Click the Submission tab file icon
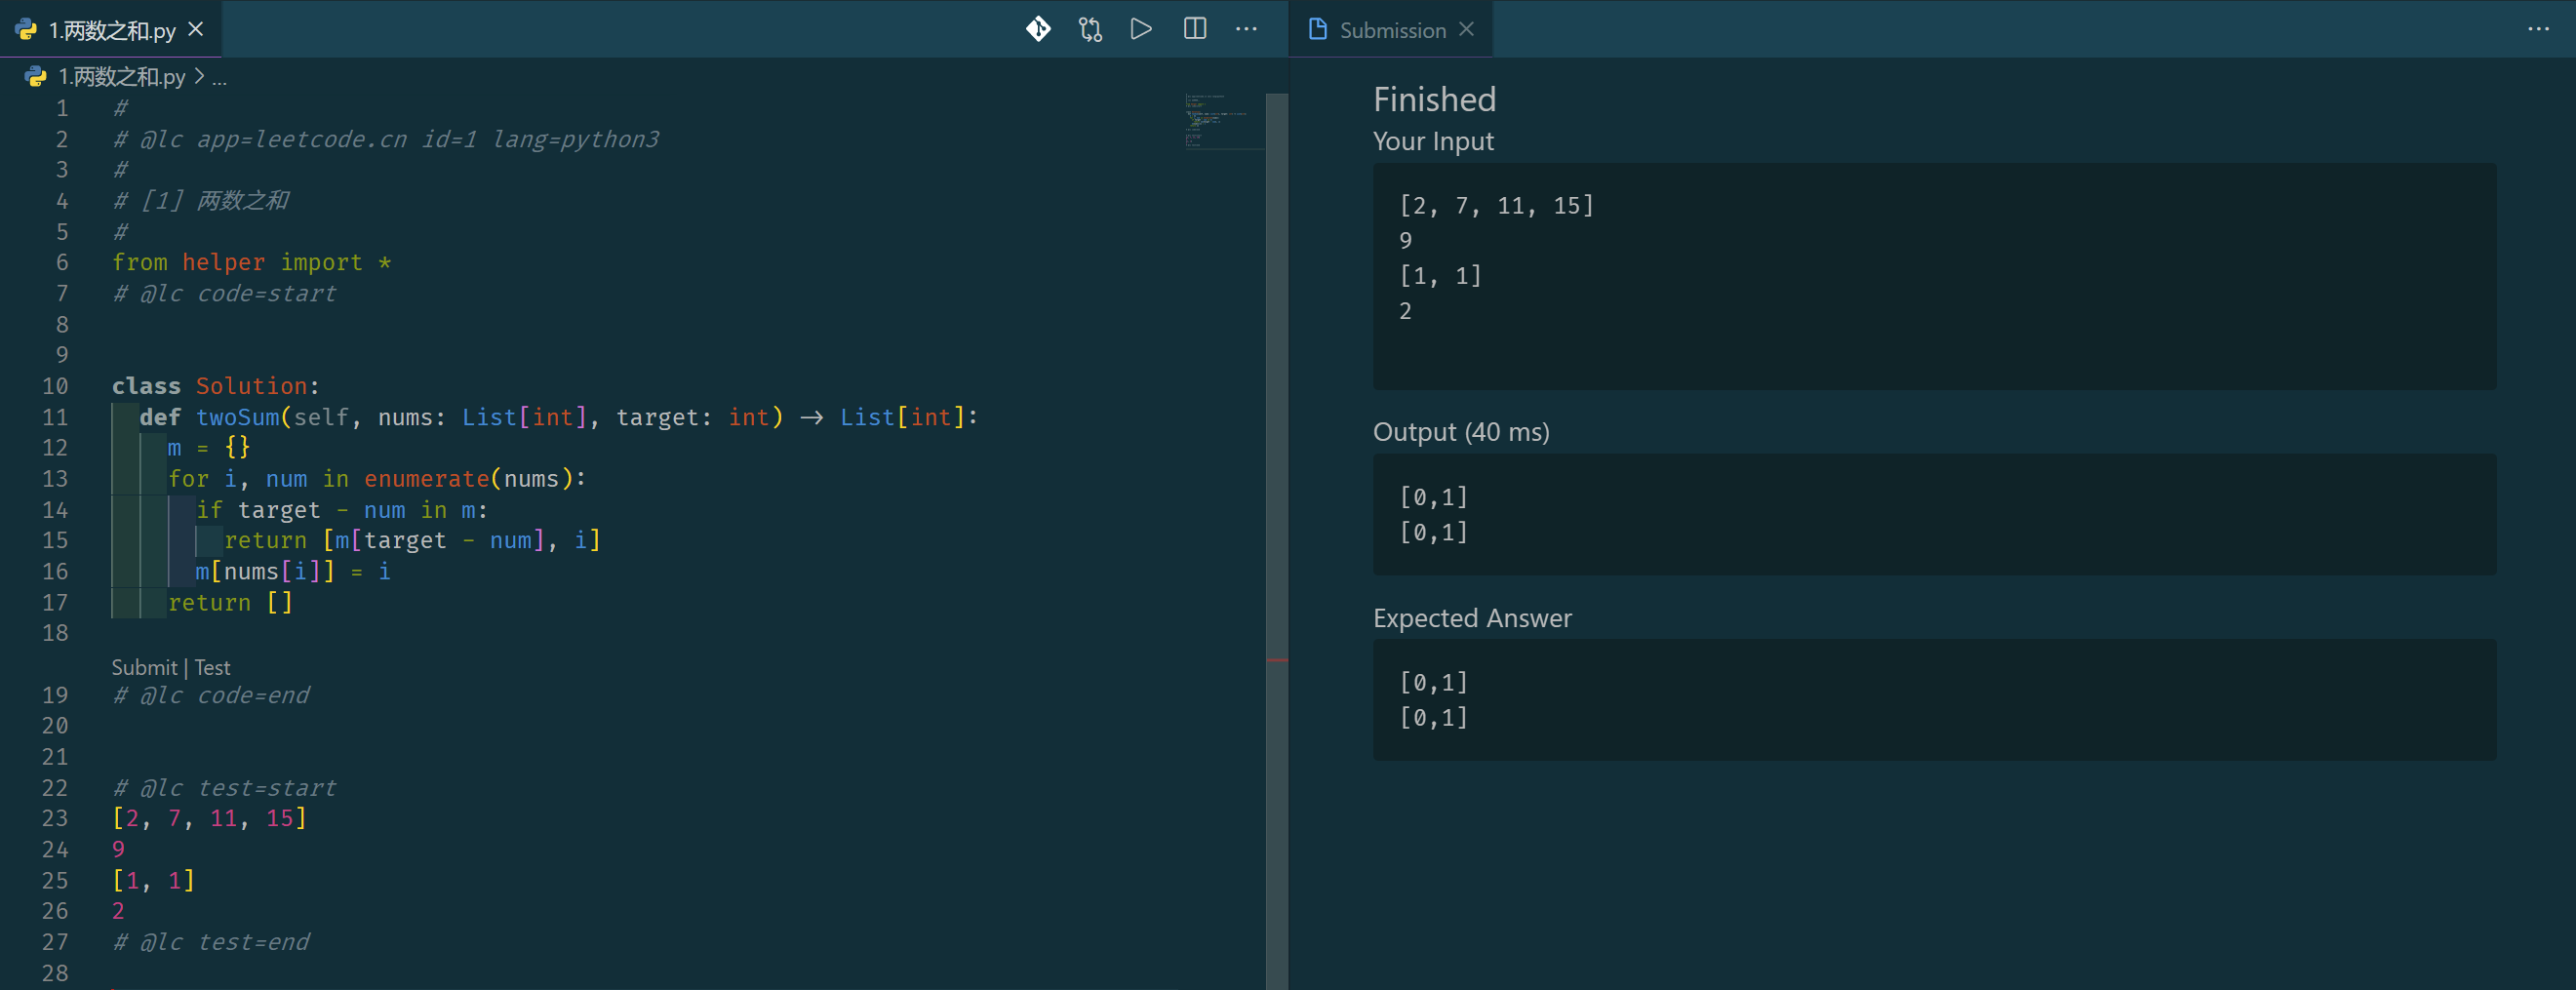The width and height of the screenshot is (2576, 990). (1318, 29)
